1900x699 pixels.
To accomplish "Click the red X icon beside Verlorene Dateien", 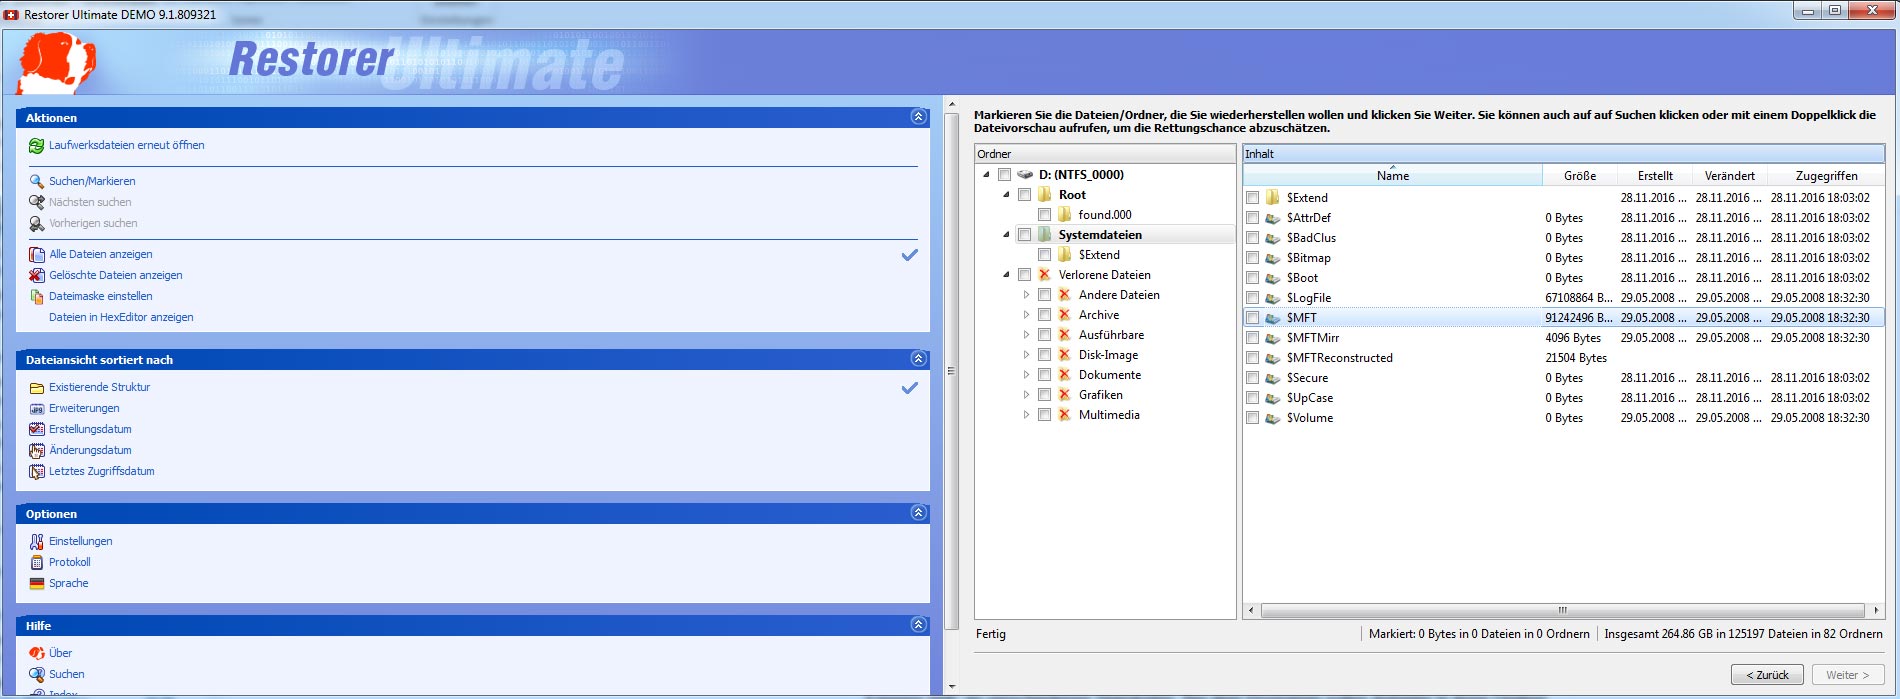I will coord(1045,275).
